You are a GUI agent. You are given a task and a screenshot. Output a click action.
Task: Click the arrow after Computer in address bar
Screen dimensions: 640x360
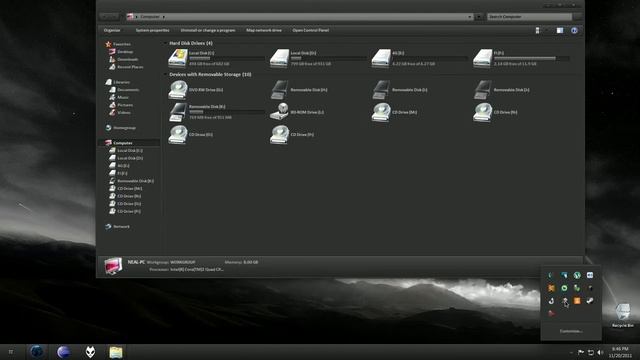click(164, 17)
